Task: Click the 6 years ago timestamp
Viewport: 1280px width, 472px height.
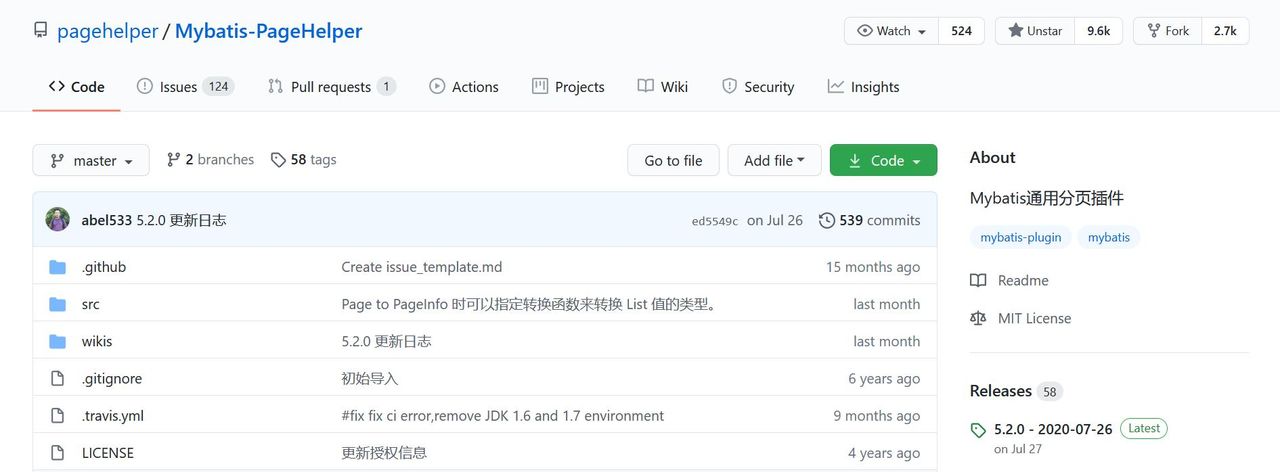Action: coord(884,379)
